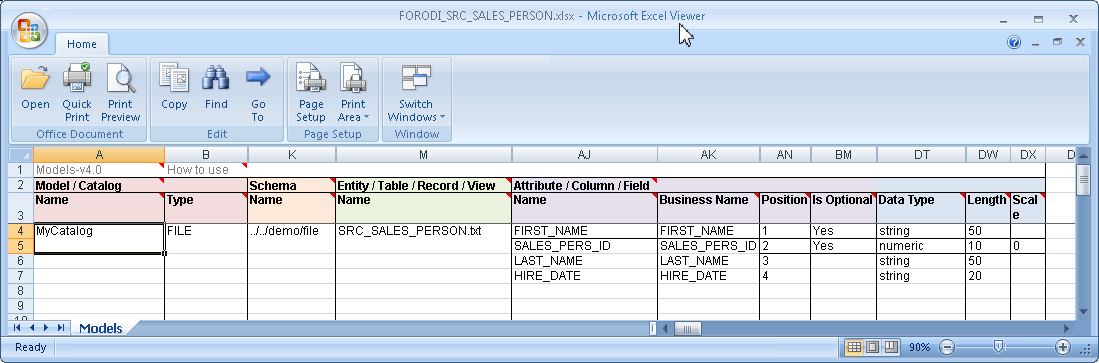Viewport: 1099px width, 363px height.
Task: Click the Quick Print icon
Action: click(x=77, y=93)
